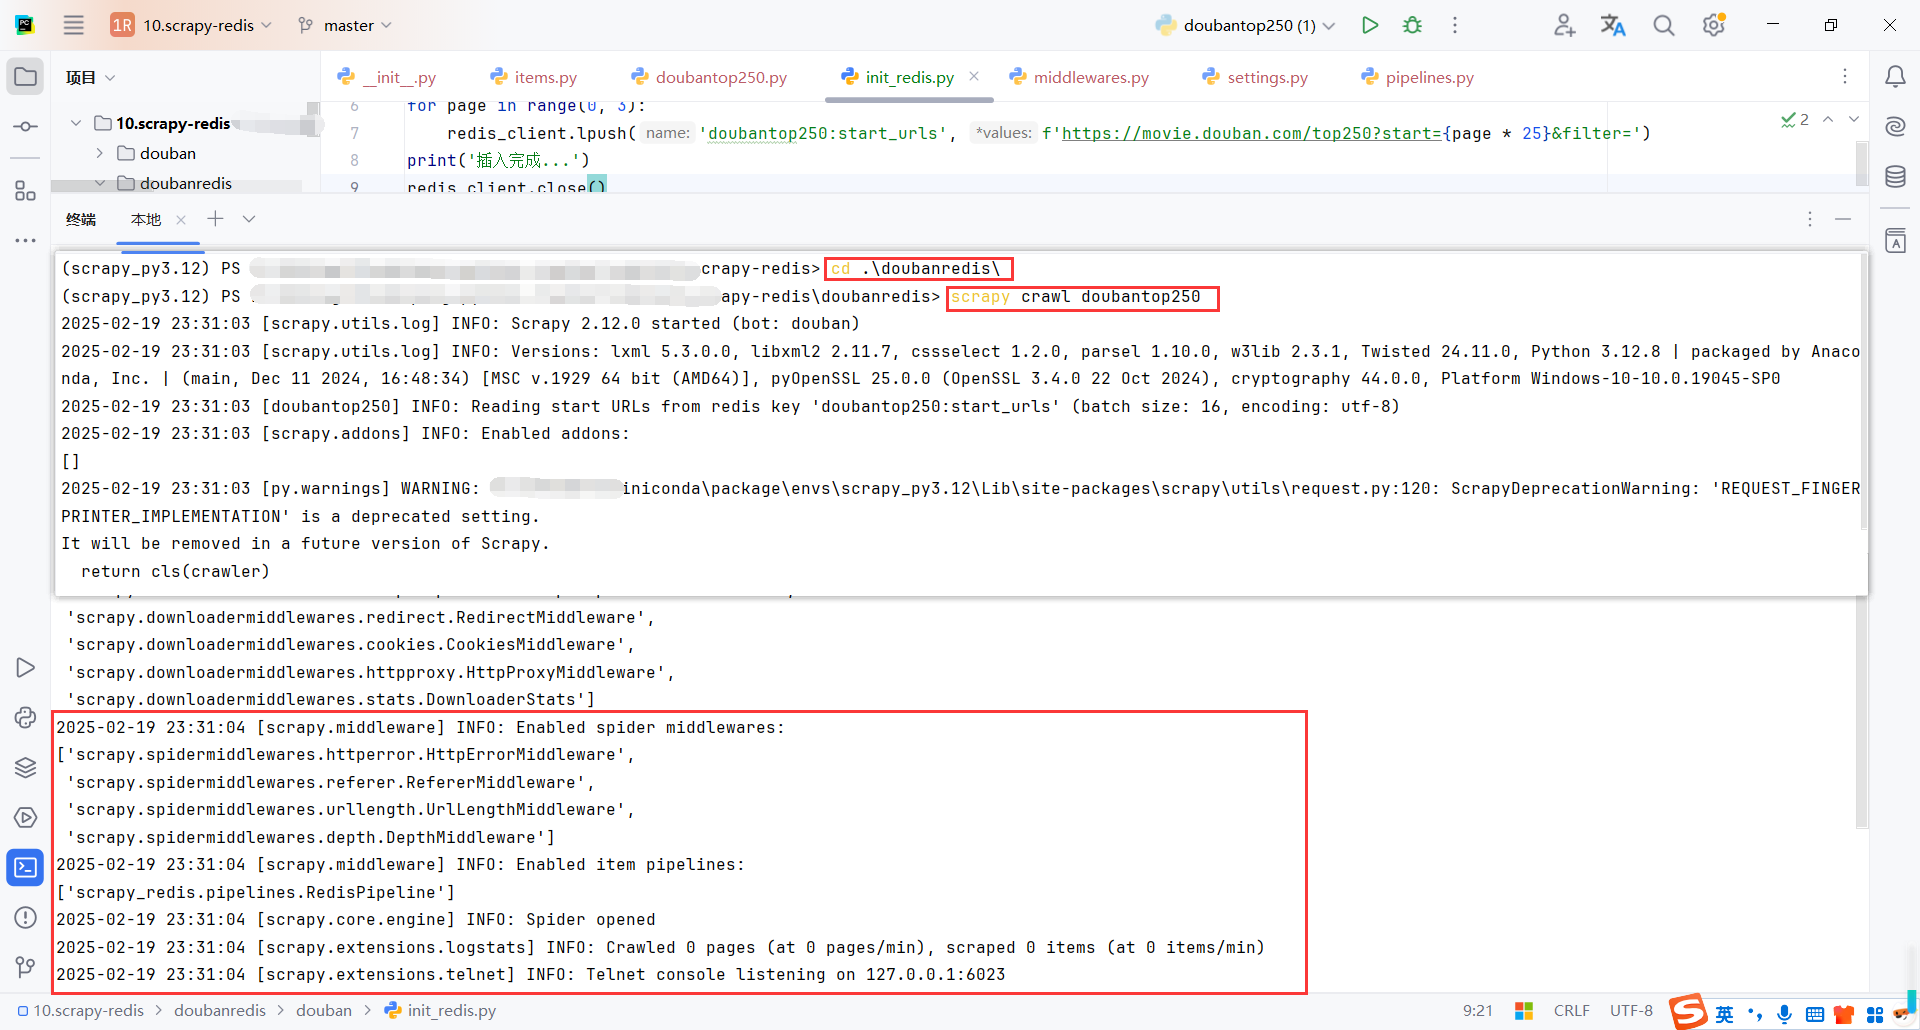Viewport: 1920px width, 1030px height.
Task: Open the doubantop250 (1) run configuration dropdown
Action: point(1245,25)
